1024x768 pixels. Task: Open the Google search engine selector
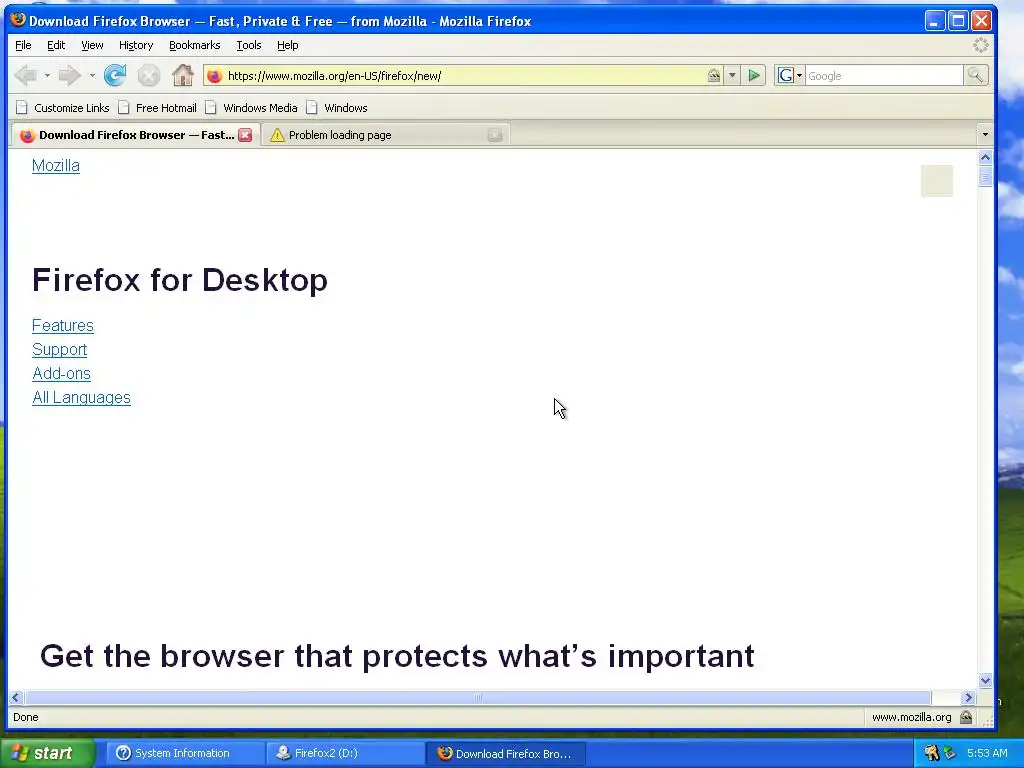790,76
